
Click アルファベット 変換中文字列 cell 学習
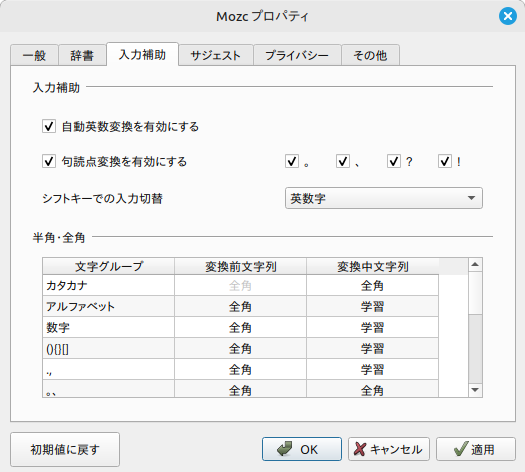pos(372,307)
